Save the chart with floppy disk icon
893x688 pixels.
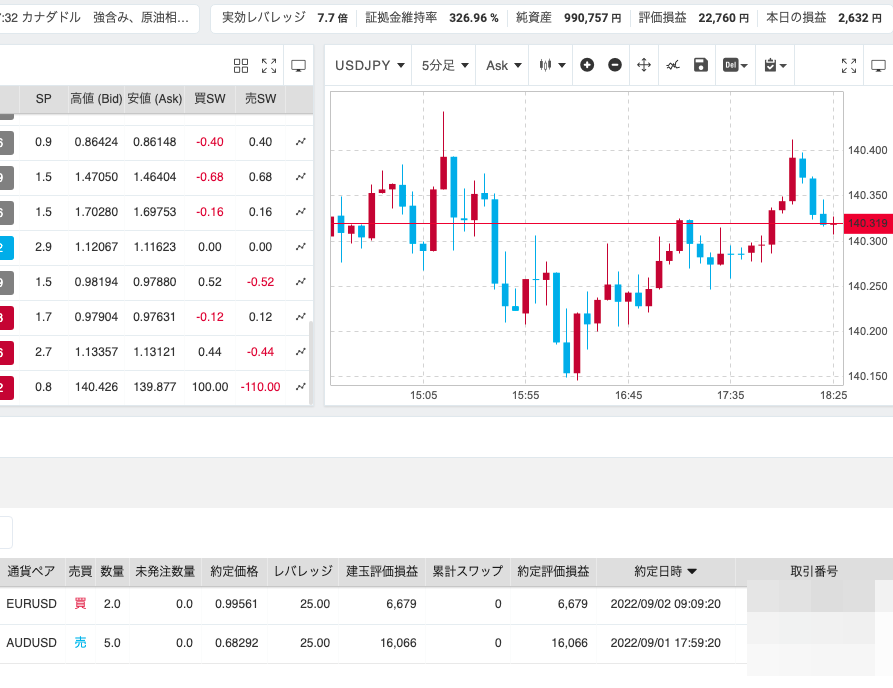tap(701, 65)
